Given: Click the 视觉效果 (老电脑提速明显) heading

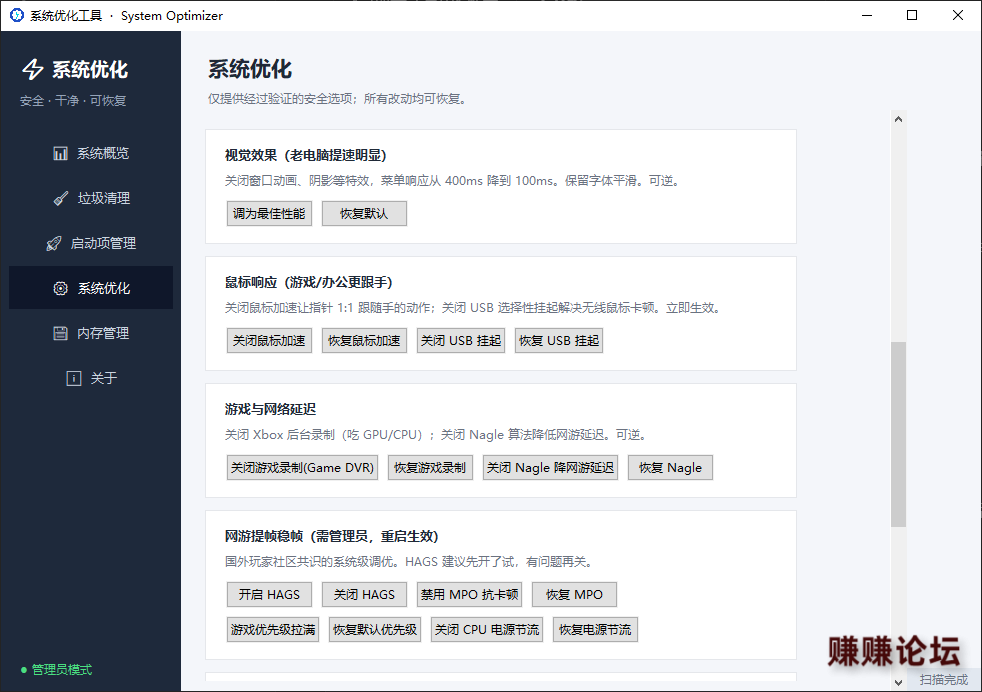Looking at the screenshot, I should point(306,155).
